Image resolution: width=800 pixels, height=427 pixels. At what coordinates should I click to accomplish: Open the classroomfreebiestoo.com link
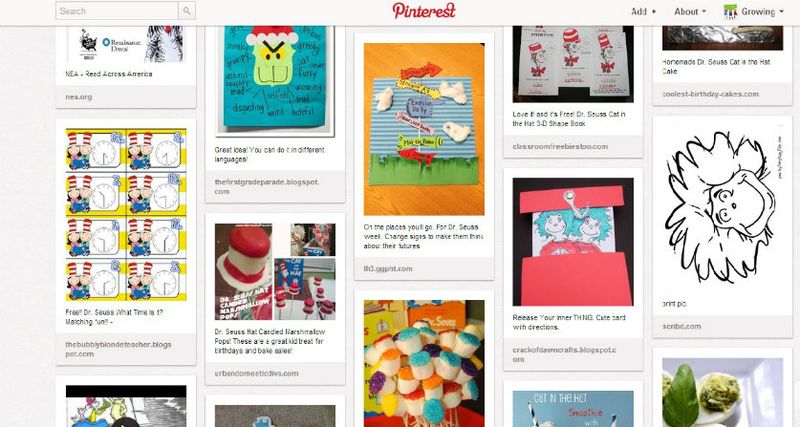[x=560, y=146]
